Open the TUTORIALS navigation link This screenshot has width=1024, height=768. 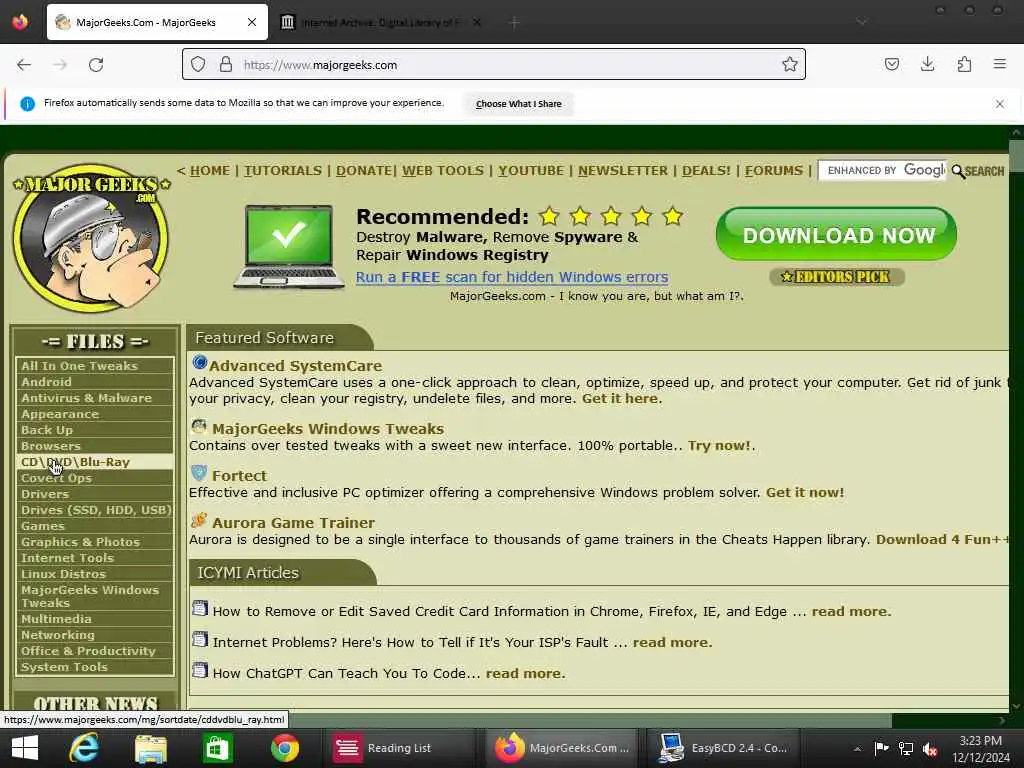click(283, 170)
